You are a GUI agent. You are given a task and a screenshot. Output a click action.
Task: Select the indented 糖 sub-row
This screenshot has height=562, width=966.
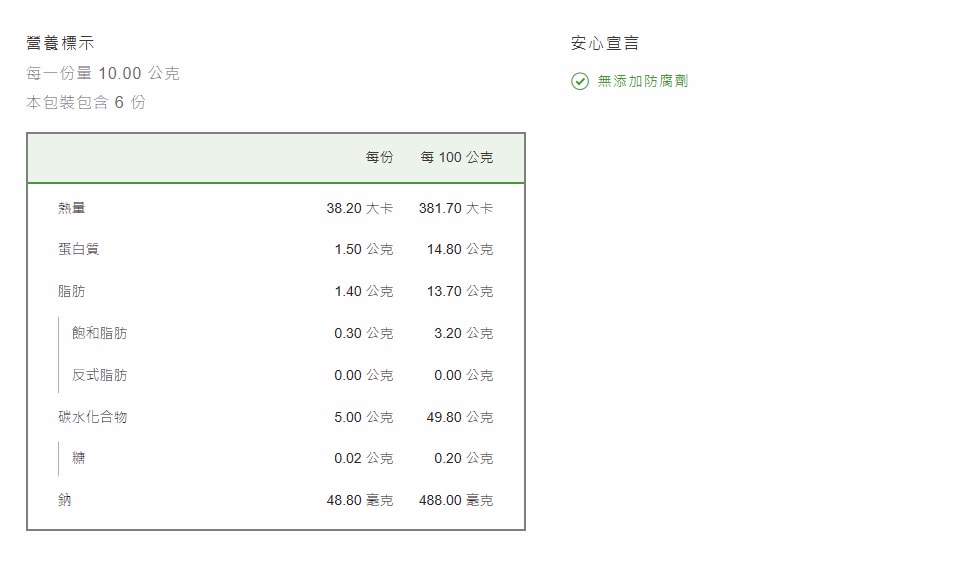[79, 458]
